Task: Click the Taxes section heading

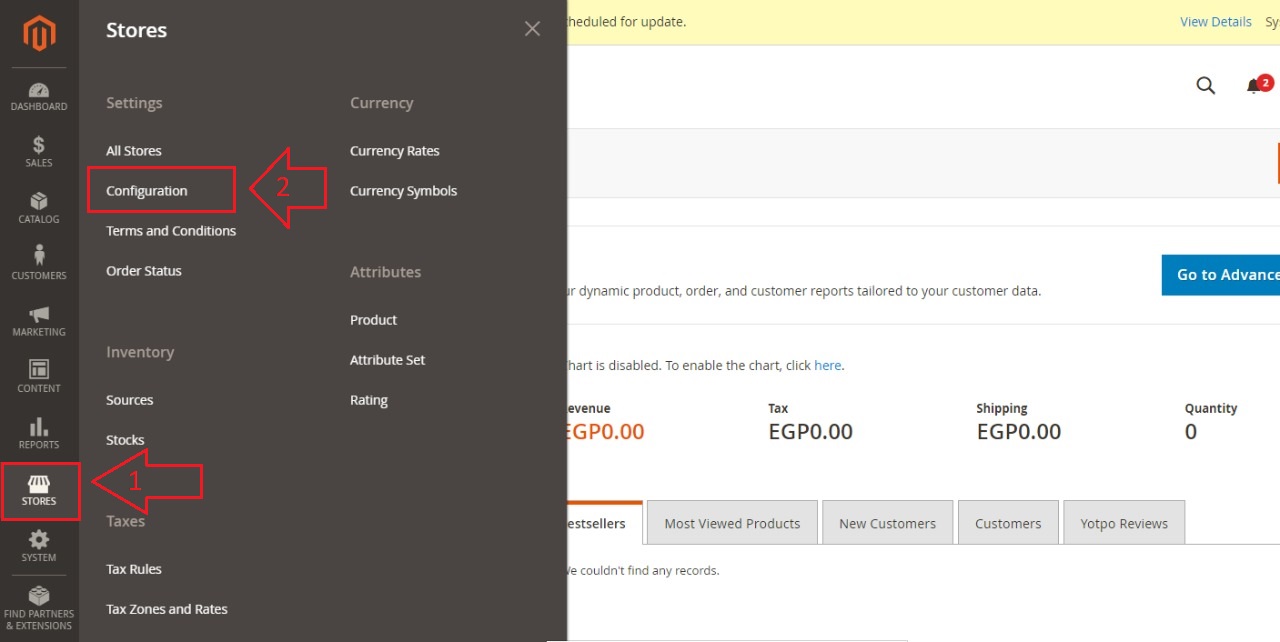Action: click(x=126, y=521)
